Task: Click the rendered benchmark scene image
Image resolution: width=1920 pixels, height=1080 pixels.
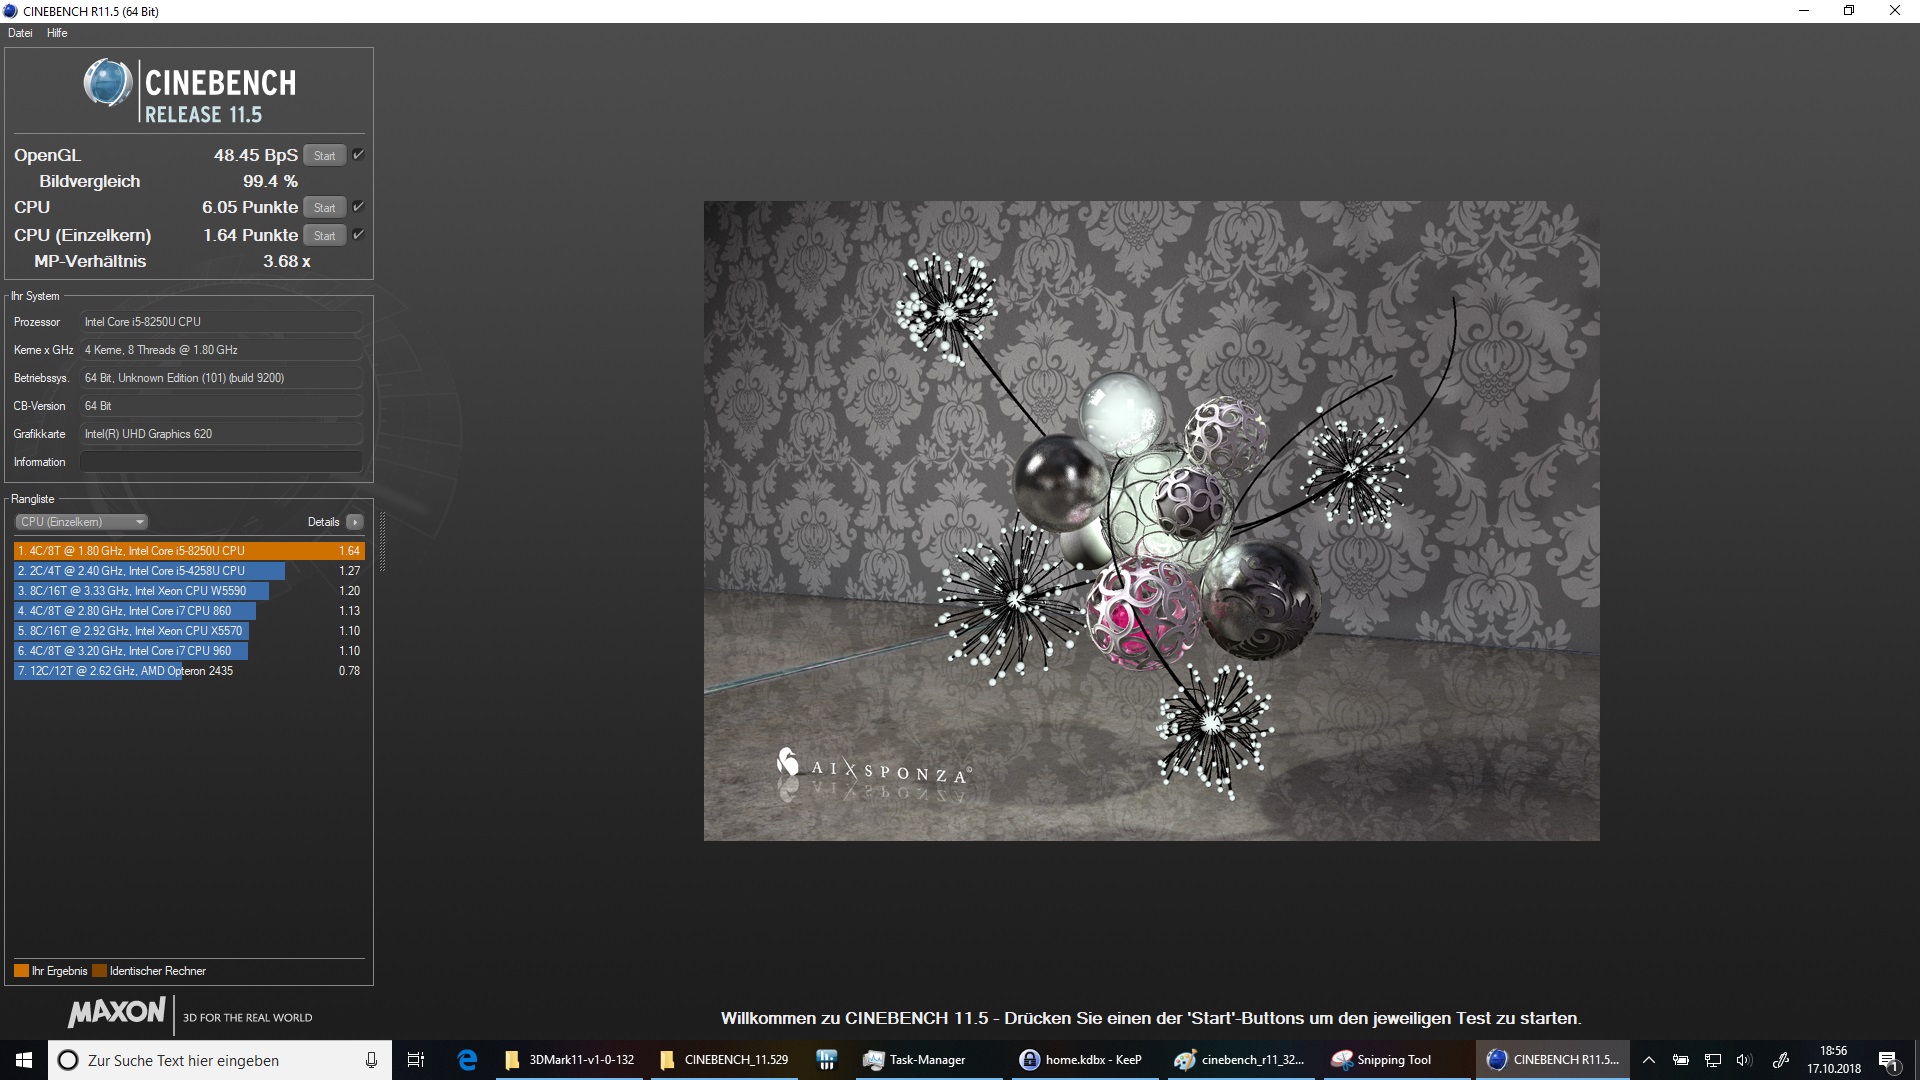Action: (x=1151, y=521)
